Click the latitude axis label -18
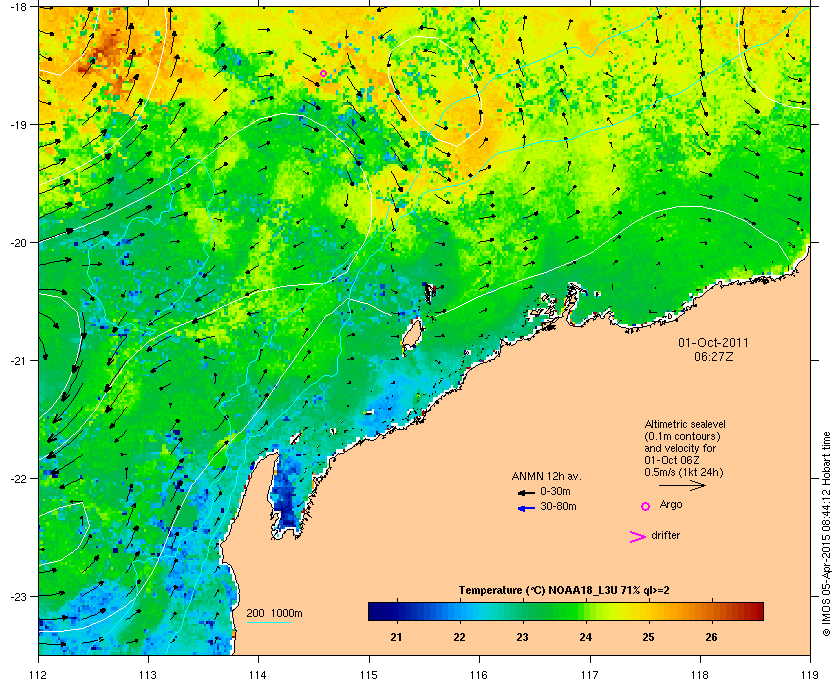This screenshot has height=680, width=840. coord(18,6)
